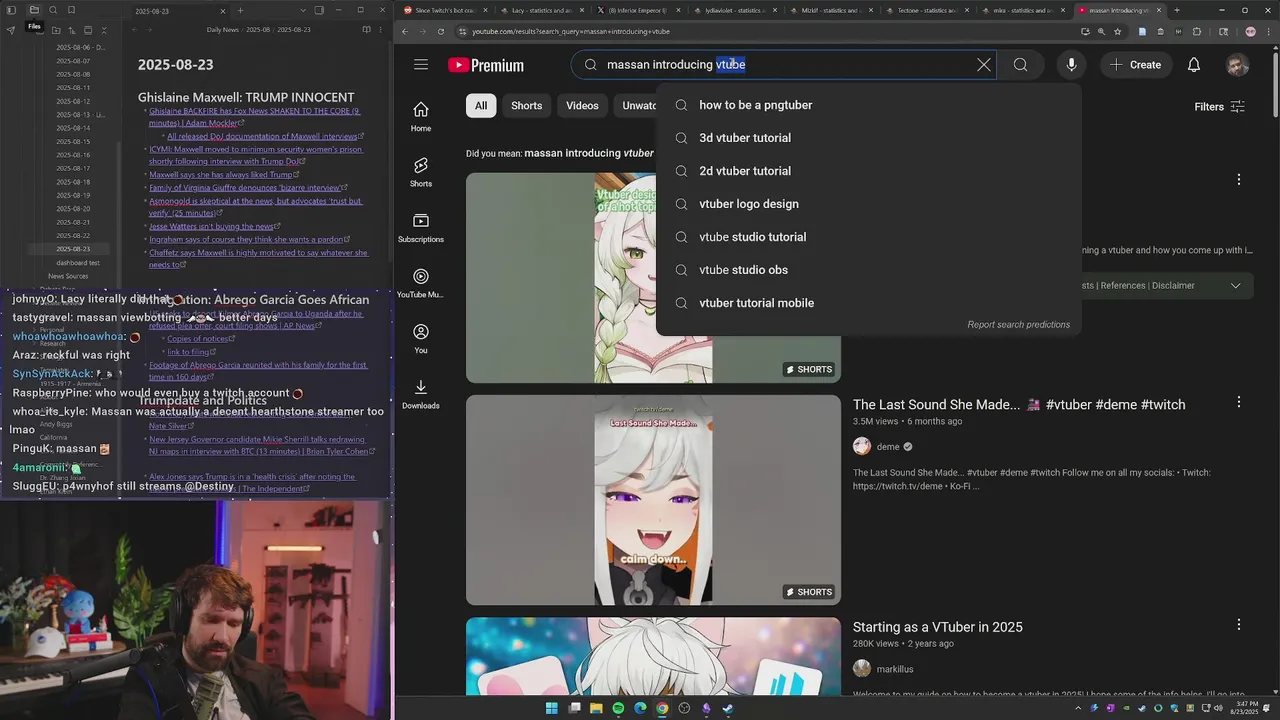Click 'Report search predictions' link
The image size is (1280, 720).
(1018, 325)
